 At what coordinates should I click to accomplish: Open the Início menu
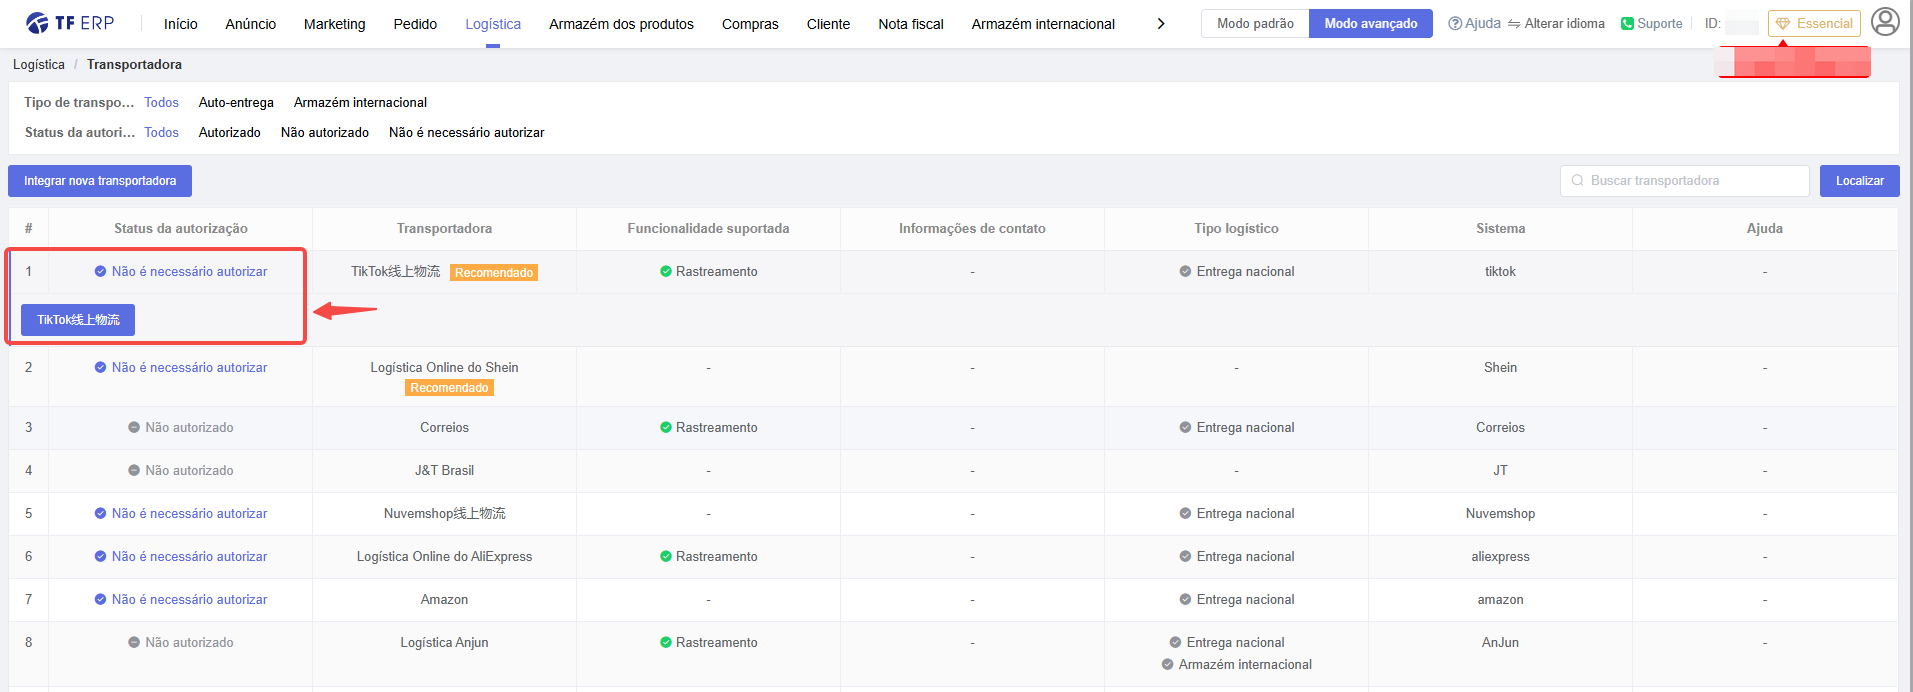(180, 24)
